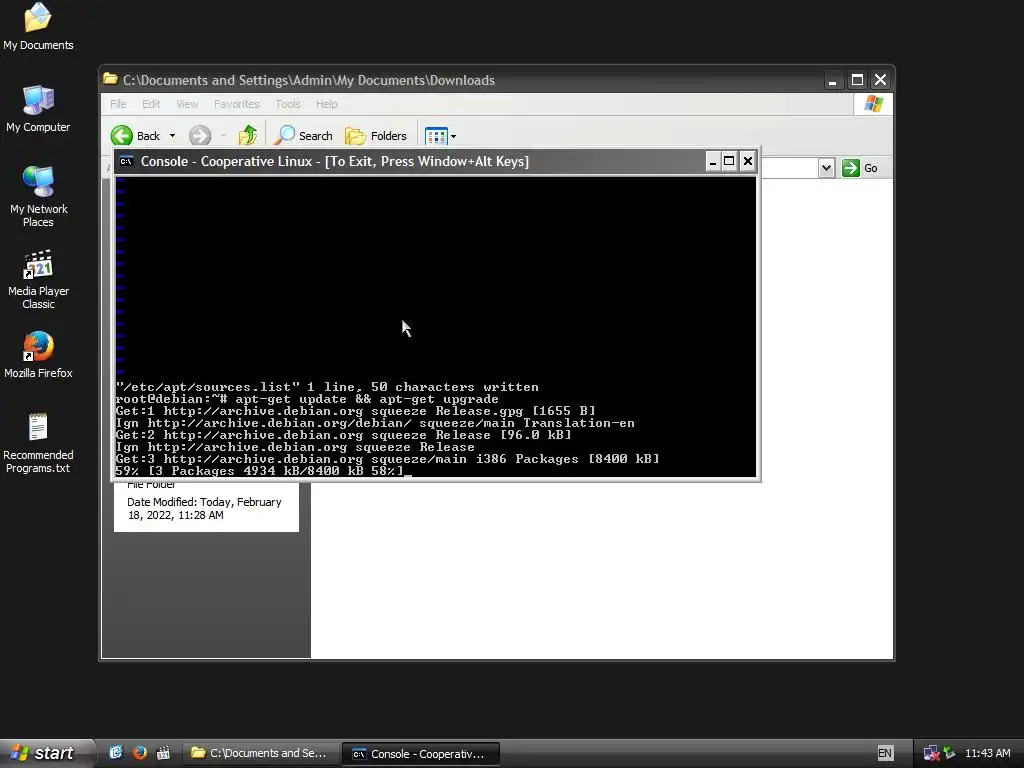Expand the Back history dropdown arrow
1024x768 pixels.
pyautogui.click(x=172, y=136)
